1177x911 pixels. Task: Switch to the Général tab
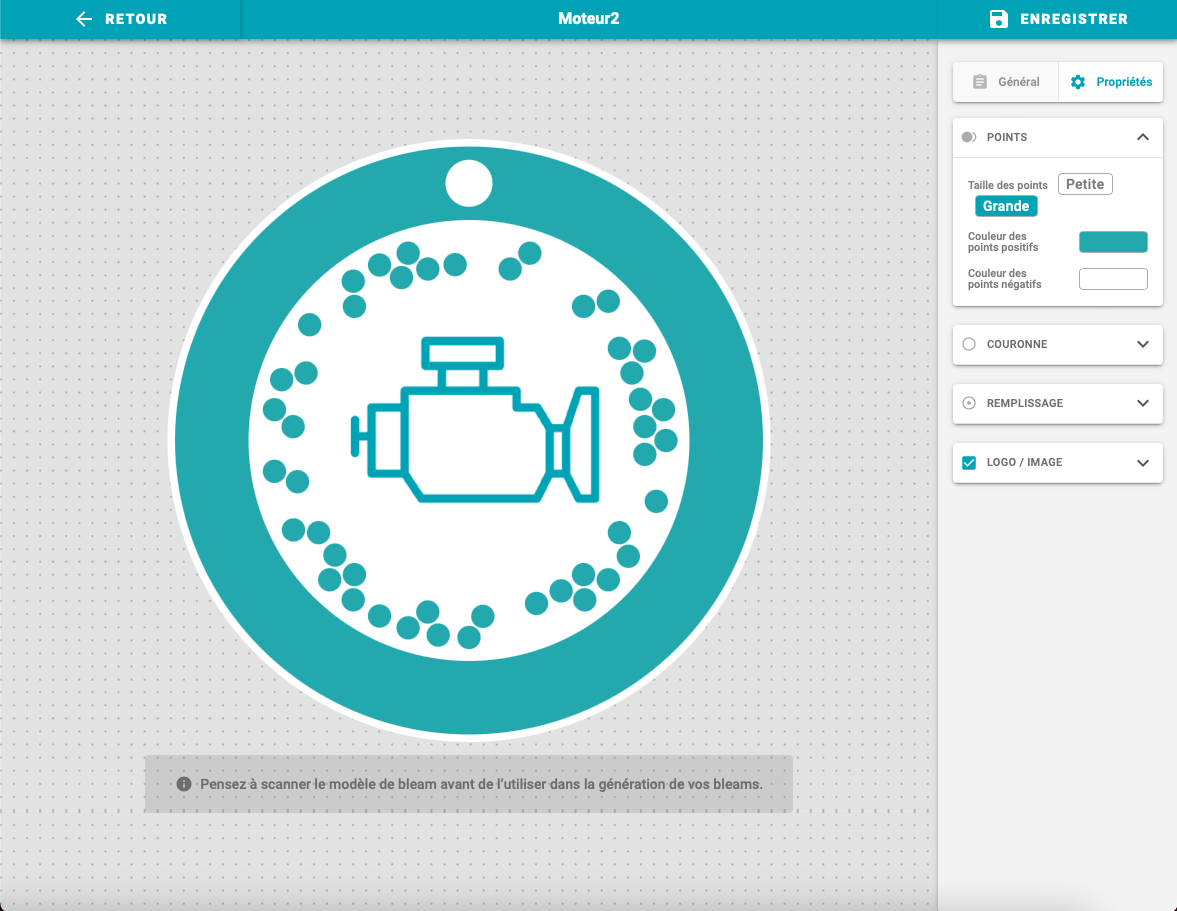point(1006,82)
